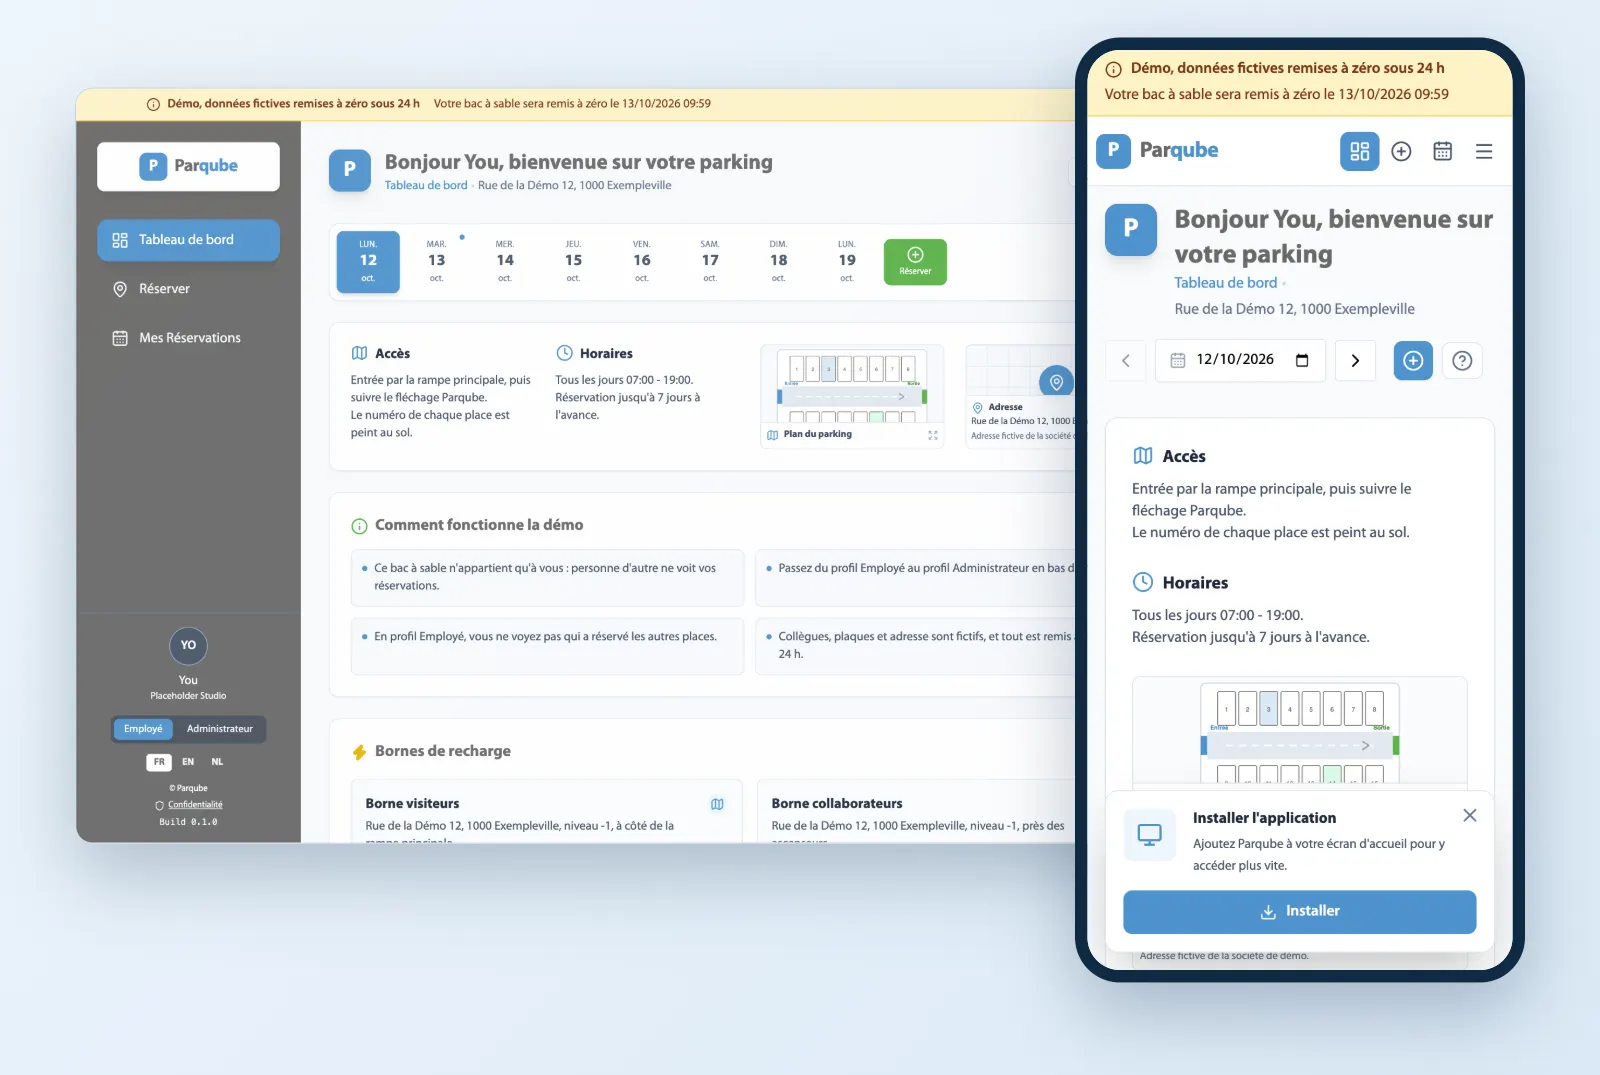Click desktop Tableau de bord breadcrumb link
This screenshot has width=1600, height=1075.
[x=426, y=186]
